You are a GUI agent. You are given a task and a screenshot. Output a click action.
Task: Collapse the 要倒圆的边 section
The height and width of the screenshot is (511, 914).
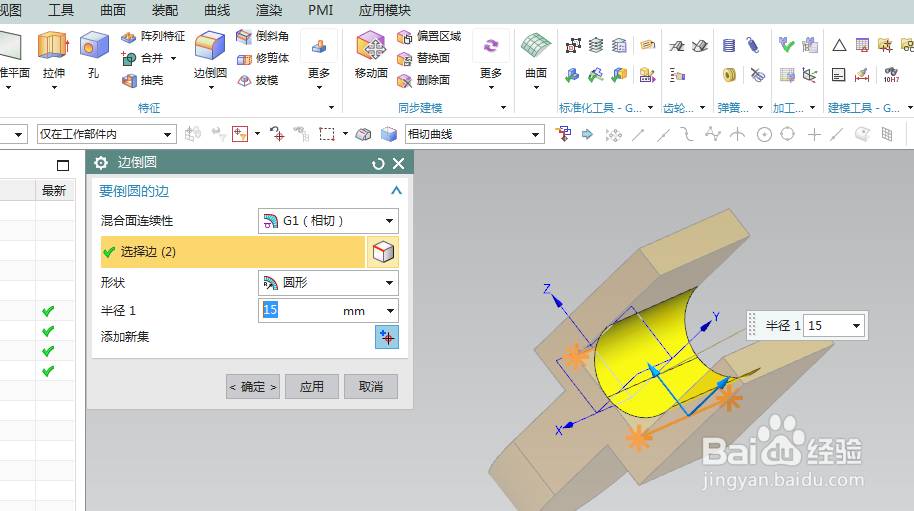pos(396,191)
